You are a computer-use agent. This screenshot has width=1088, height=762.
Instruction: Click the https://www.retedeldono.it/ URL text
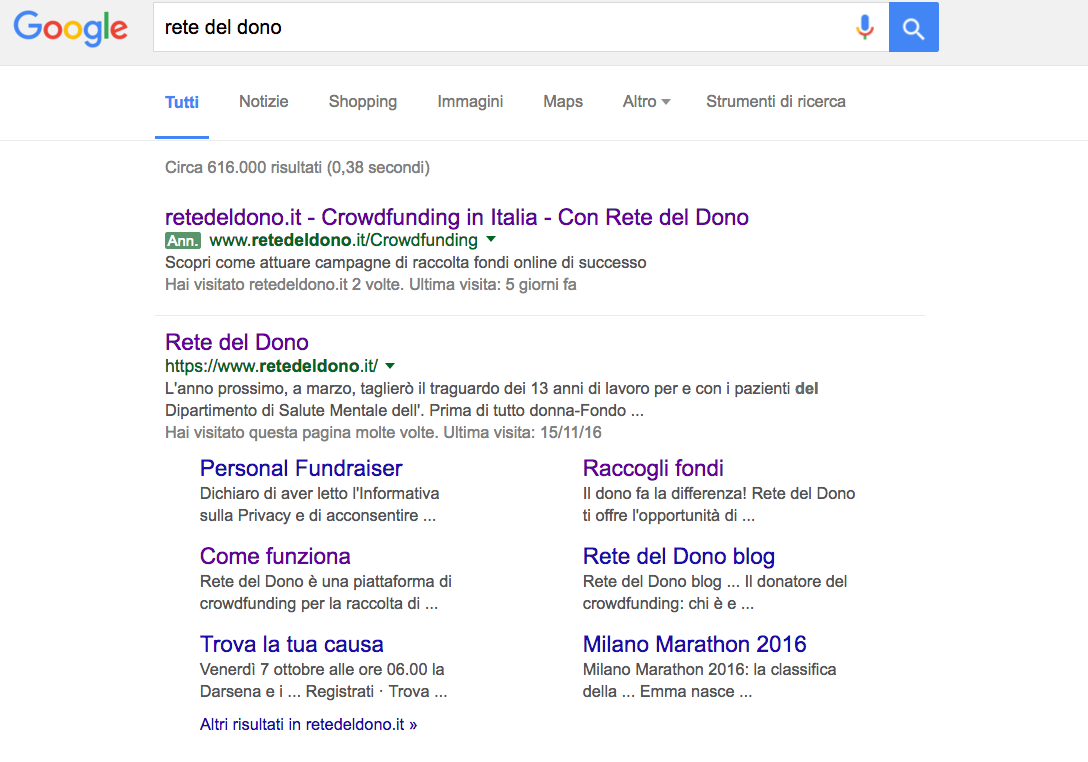click(271, 366)
